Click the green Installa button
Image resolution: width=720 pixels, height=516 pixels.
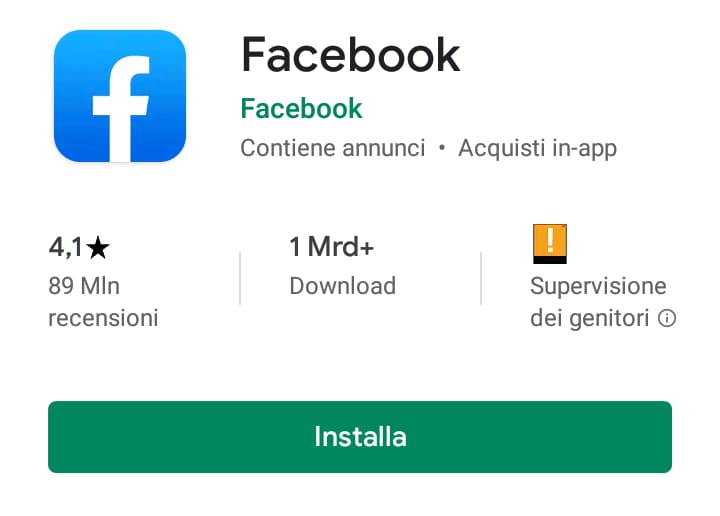pyautogui.click(x=360, y=437)
